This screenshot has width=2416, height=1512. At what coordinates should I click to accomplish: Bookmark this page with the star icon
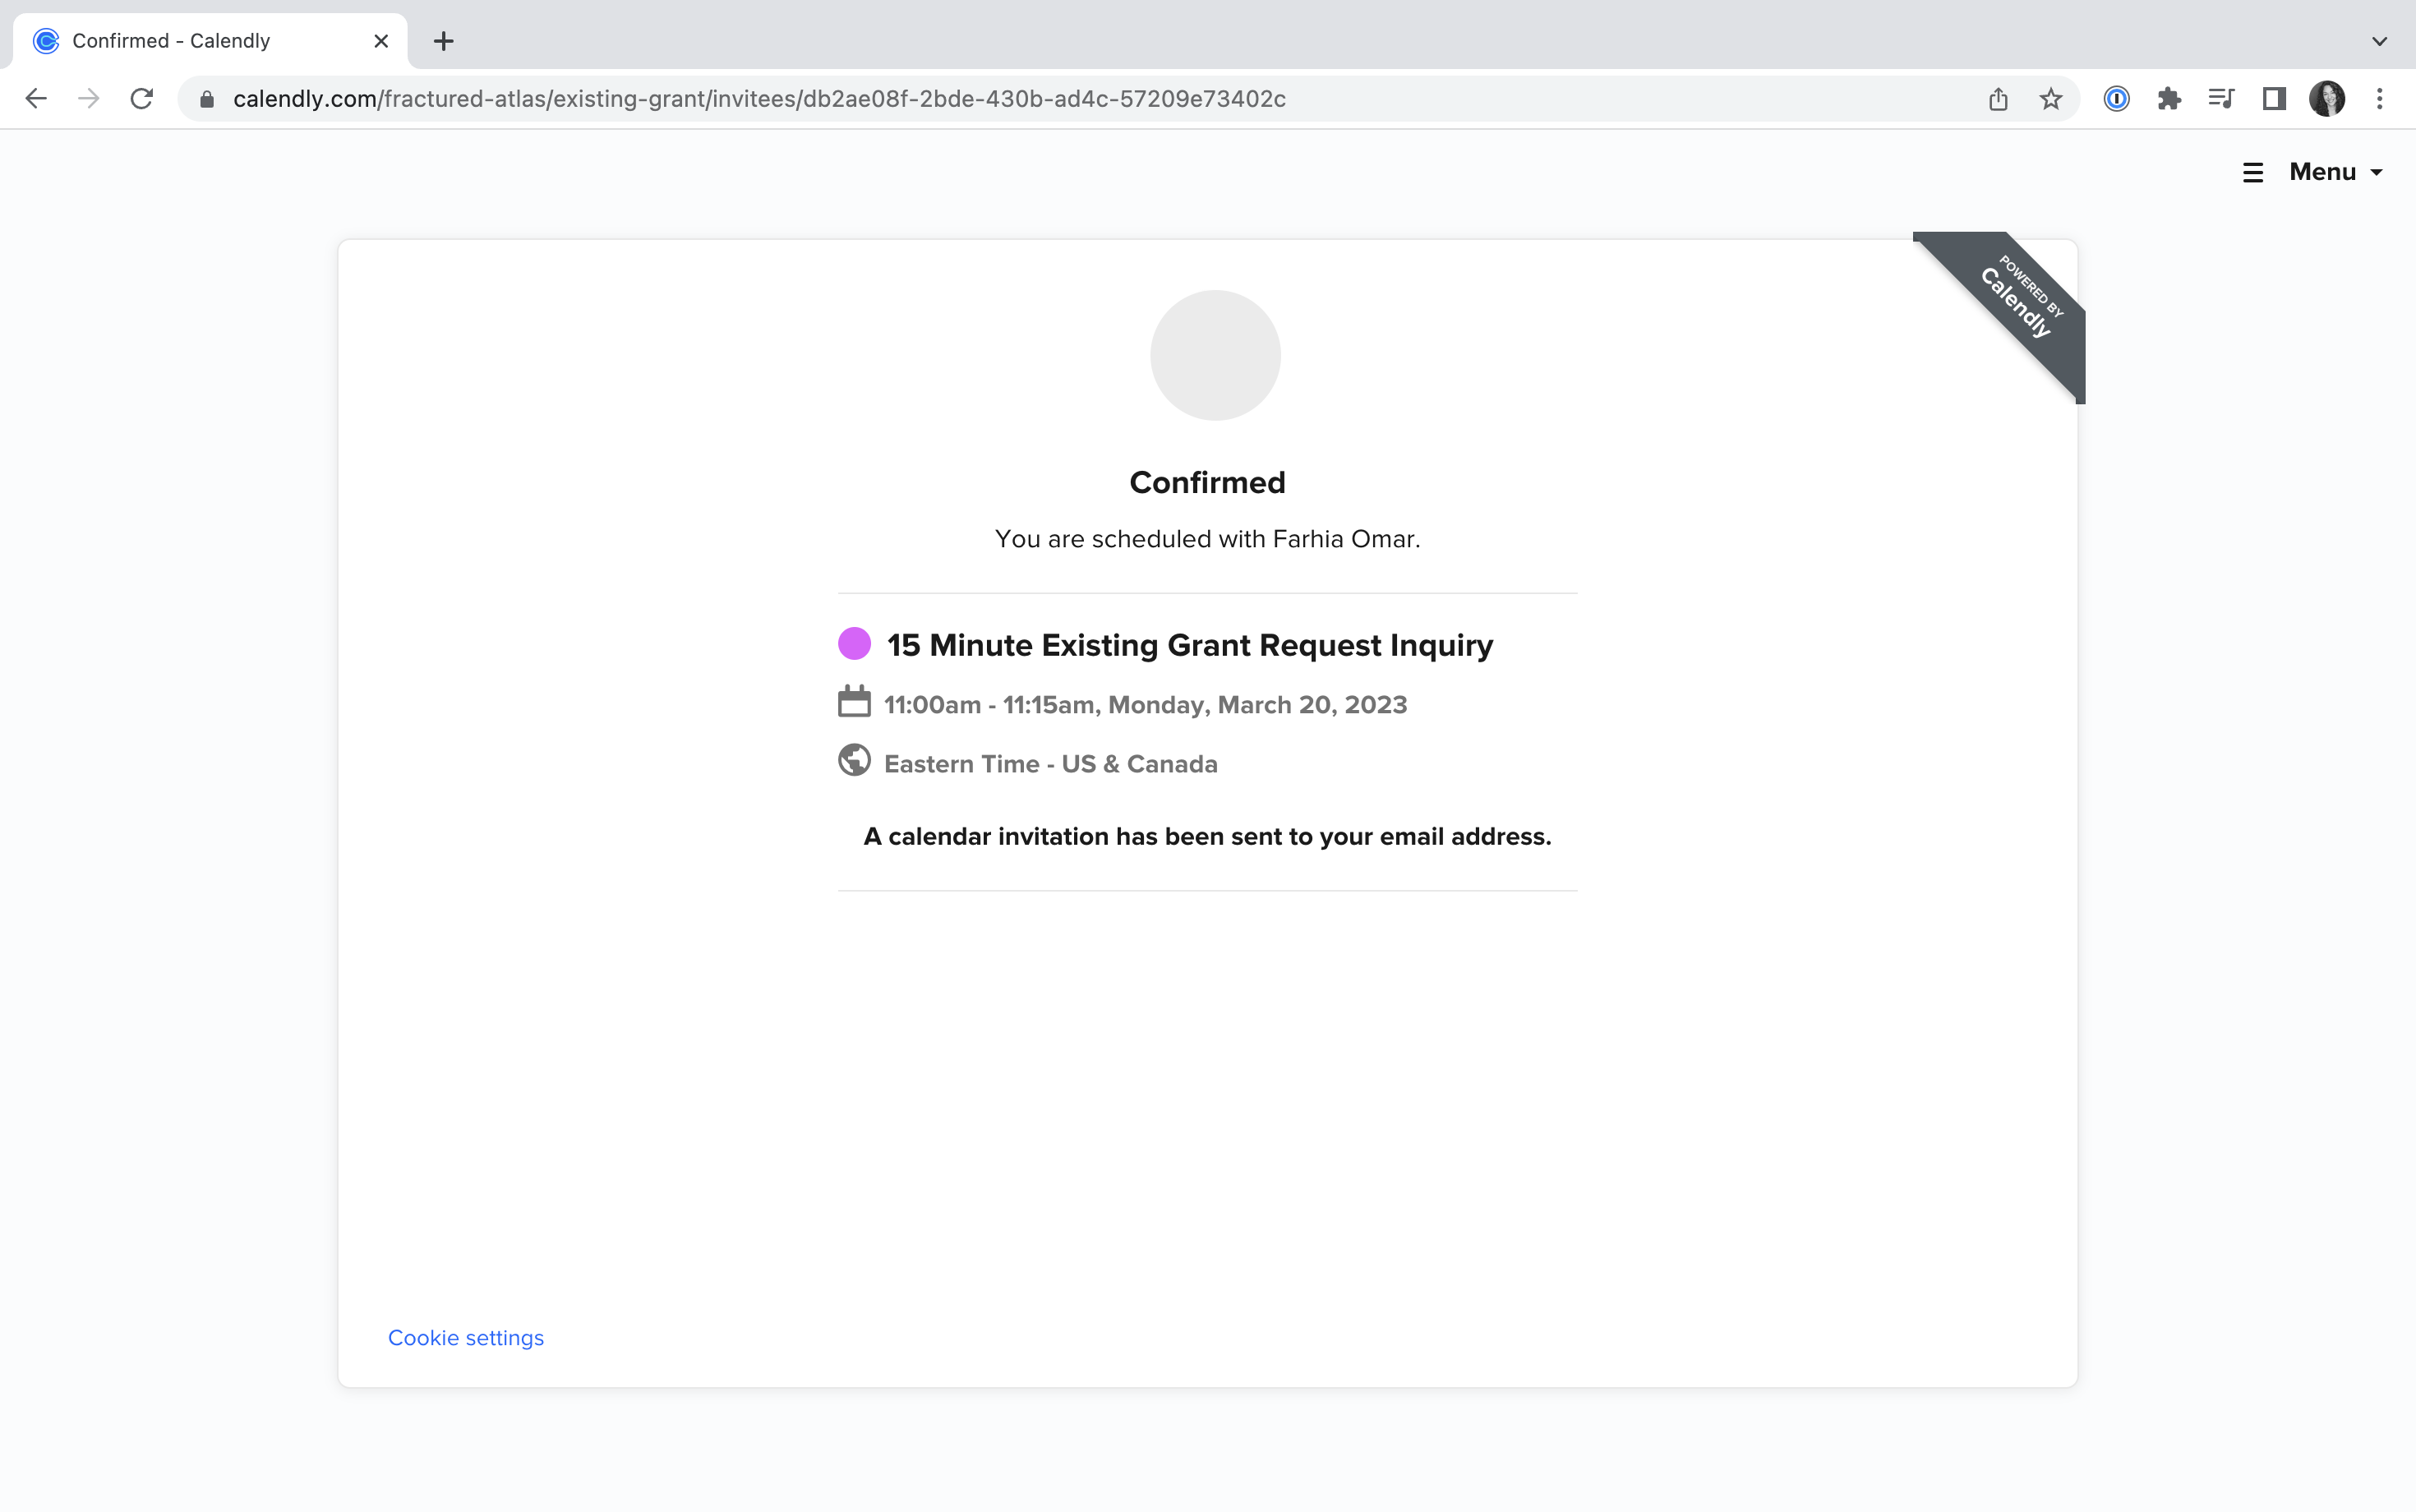(x=2051, y=98)
